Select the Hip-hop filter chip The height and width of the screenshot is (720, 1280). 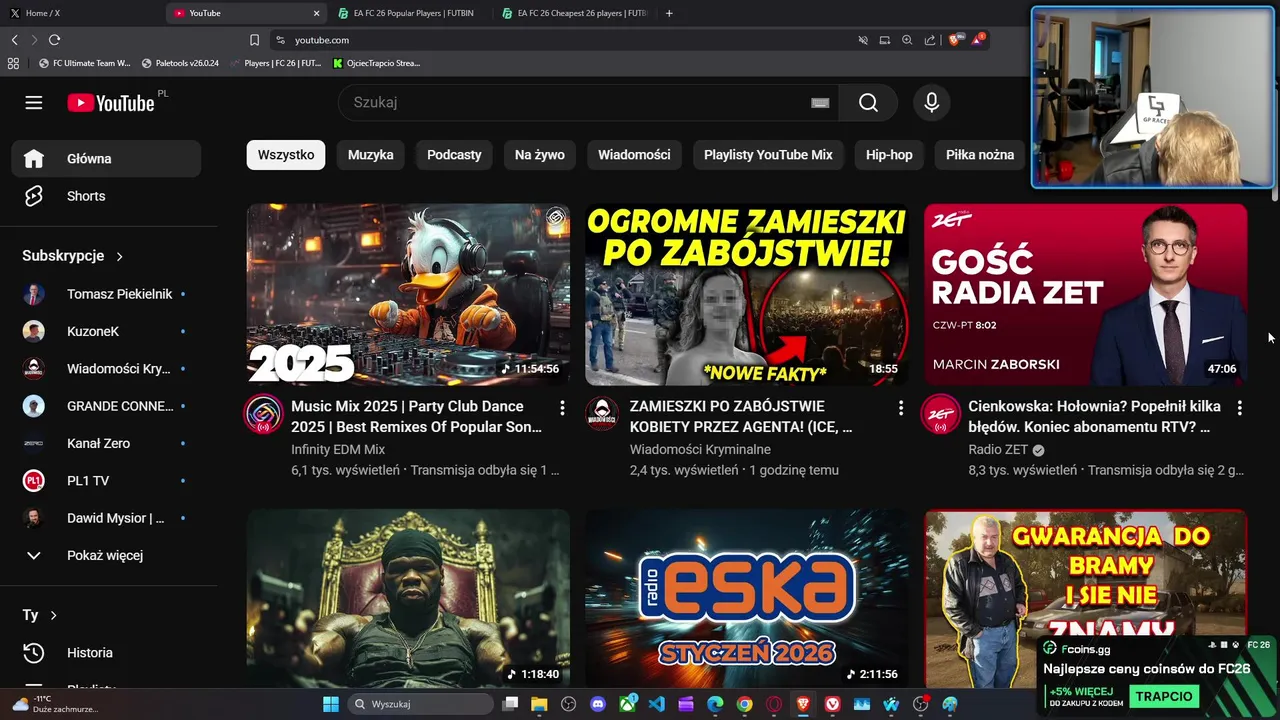pos(889,155)
